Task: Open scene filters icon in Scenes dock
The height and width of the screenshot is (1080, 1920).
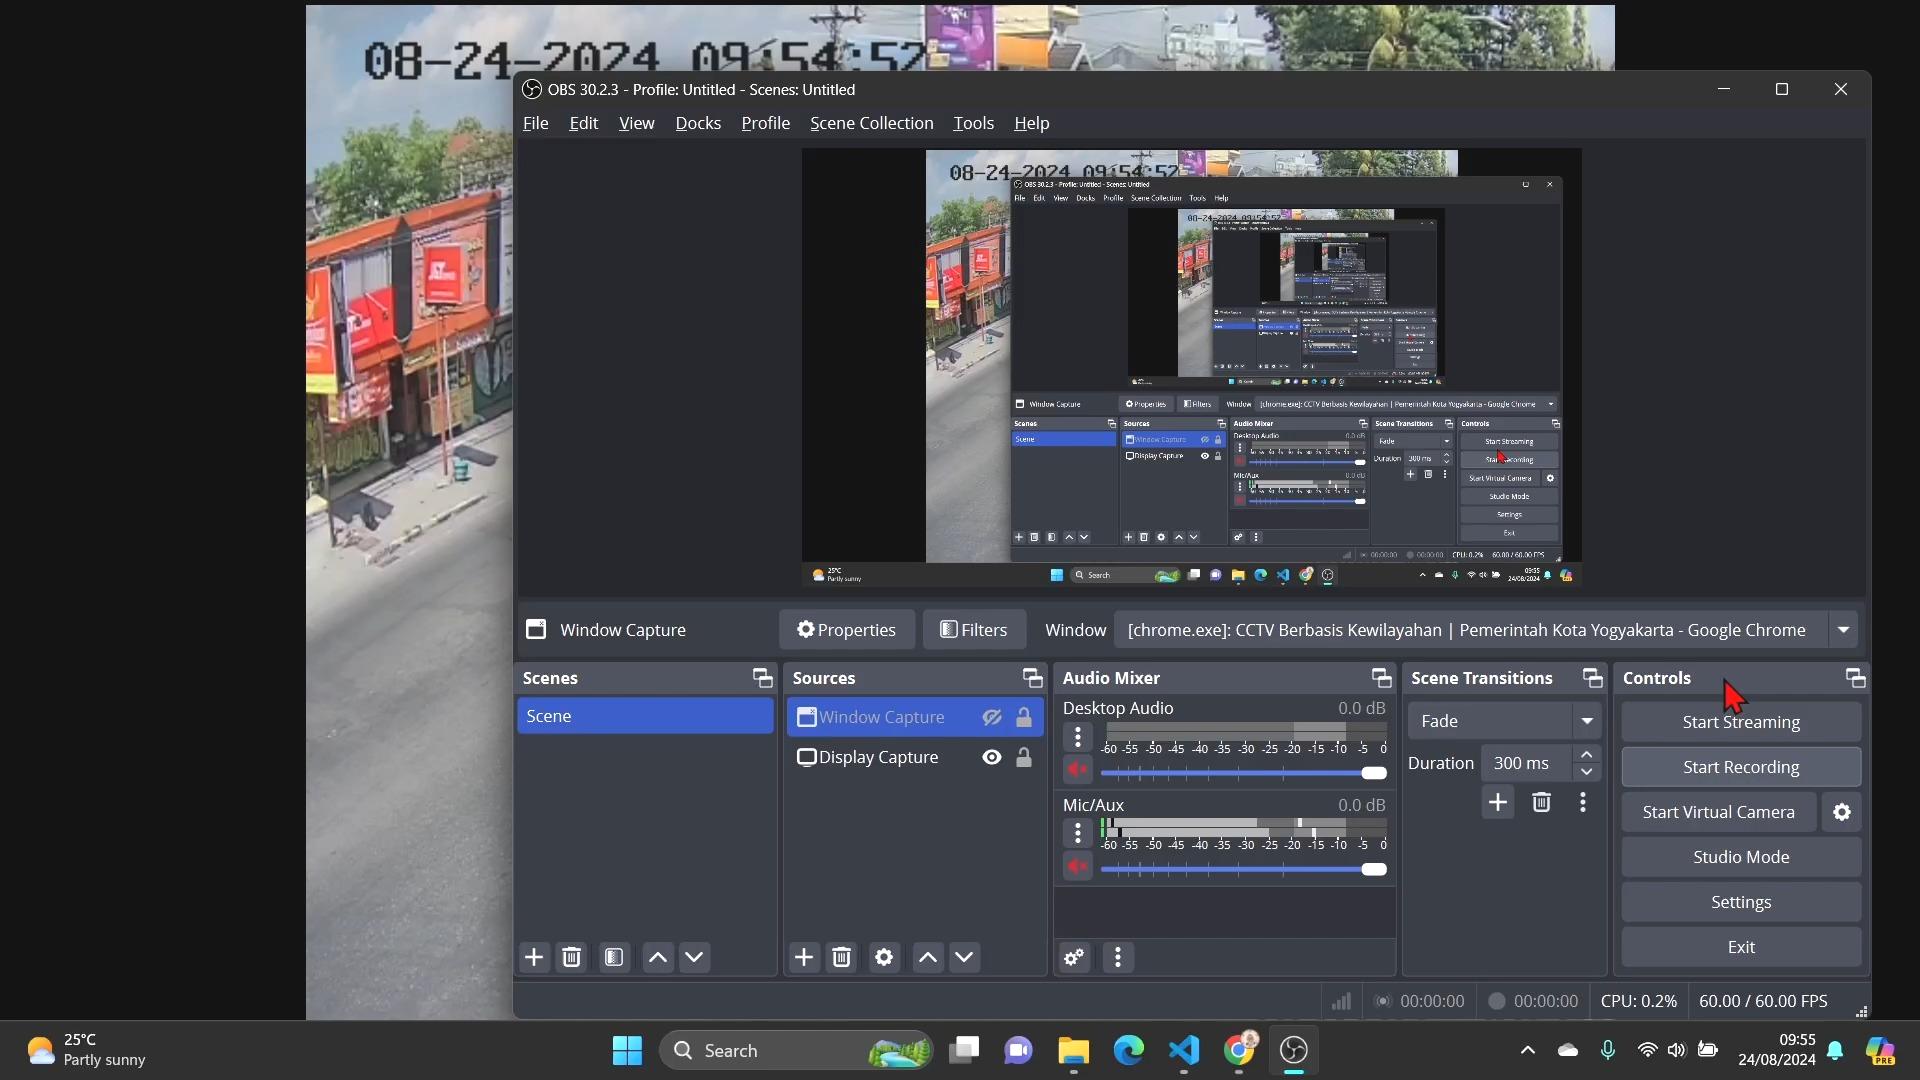Action: tap(614, 958)
